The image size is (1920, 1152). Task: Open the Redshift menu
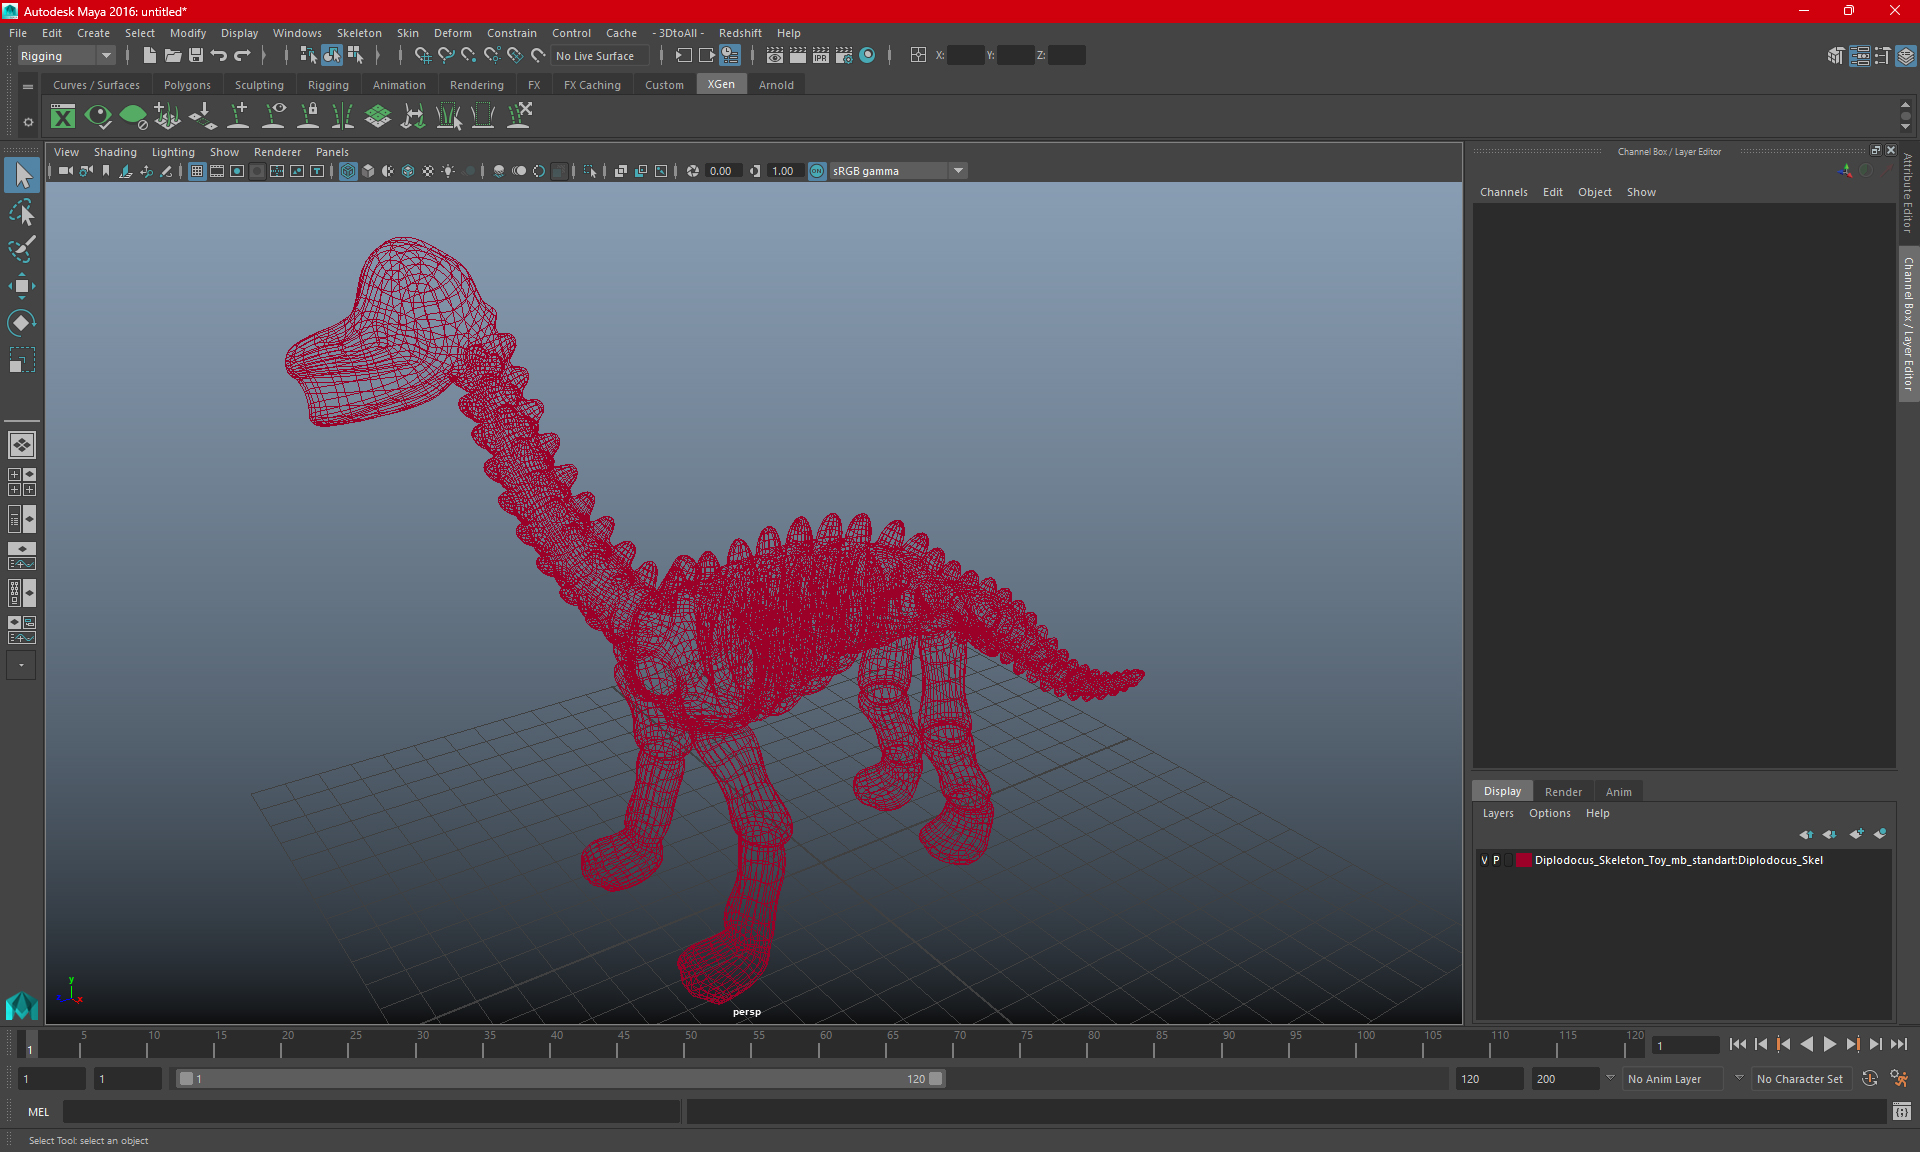click(740, 33)
